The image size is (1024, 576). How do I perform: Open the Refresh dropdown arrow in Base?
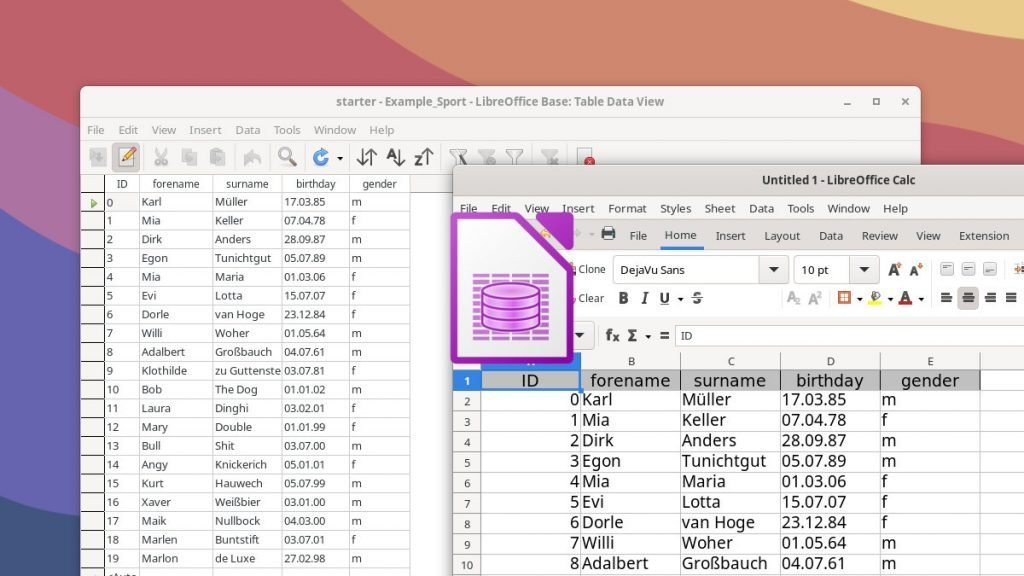340,158
